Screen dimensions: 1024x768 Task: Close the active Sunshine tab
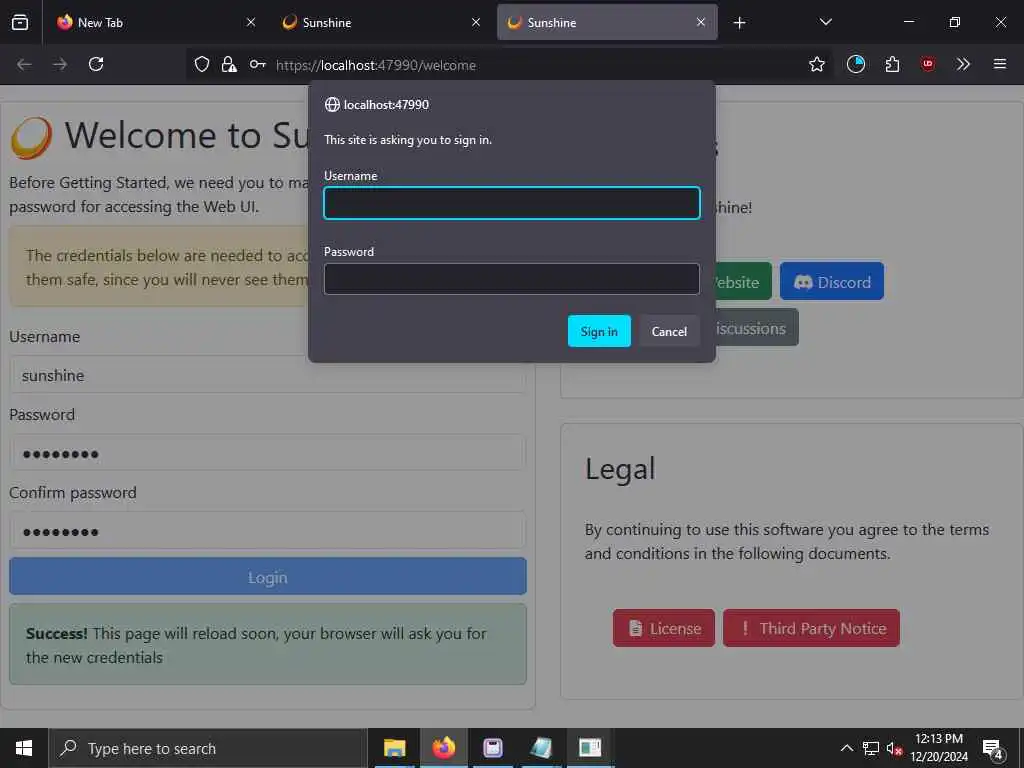(x=701, y=22)
